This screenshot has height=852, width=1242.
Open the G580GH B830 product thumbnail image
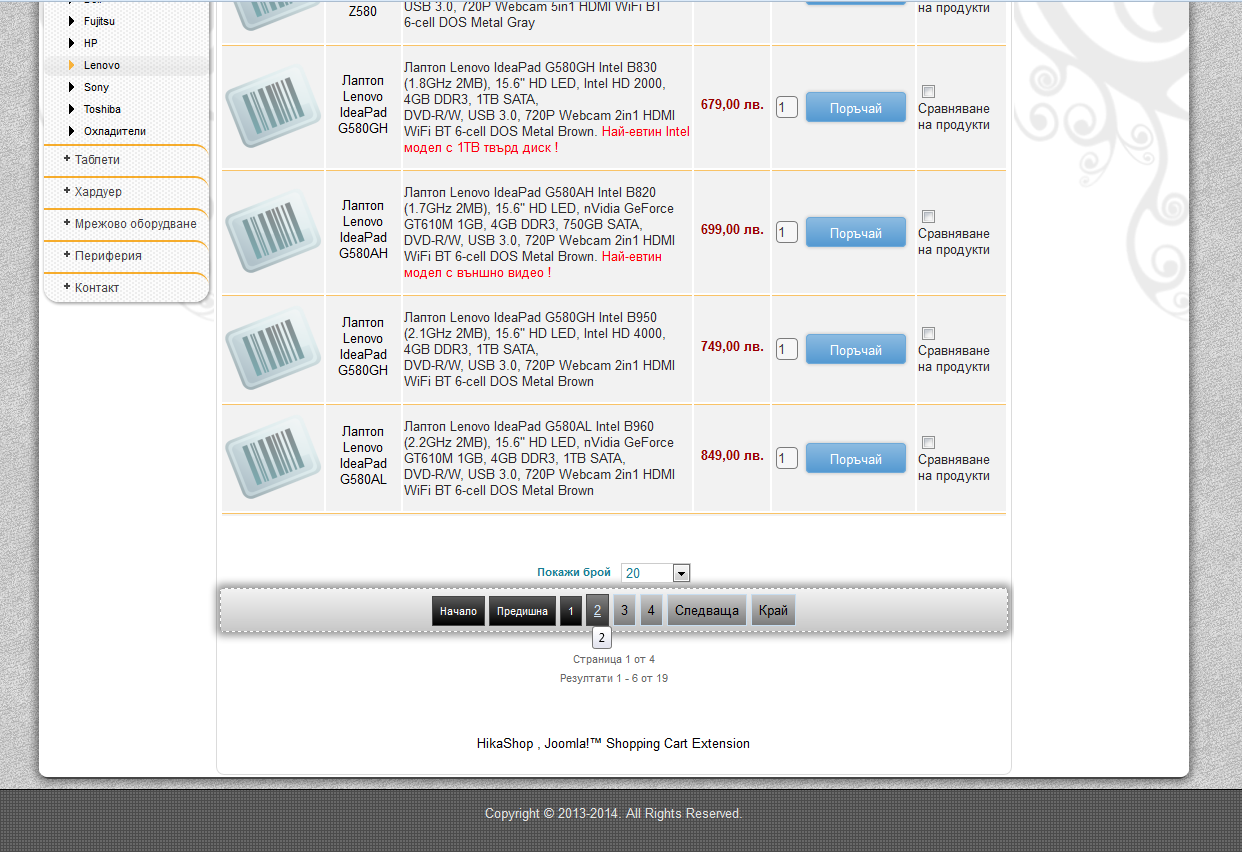tap(273, 107)
